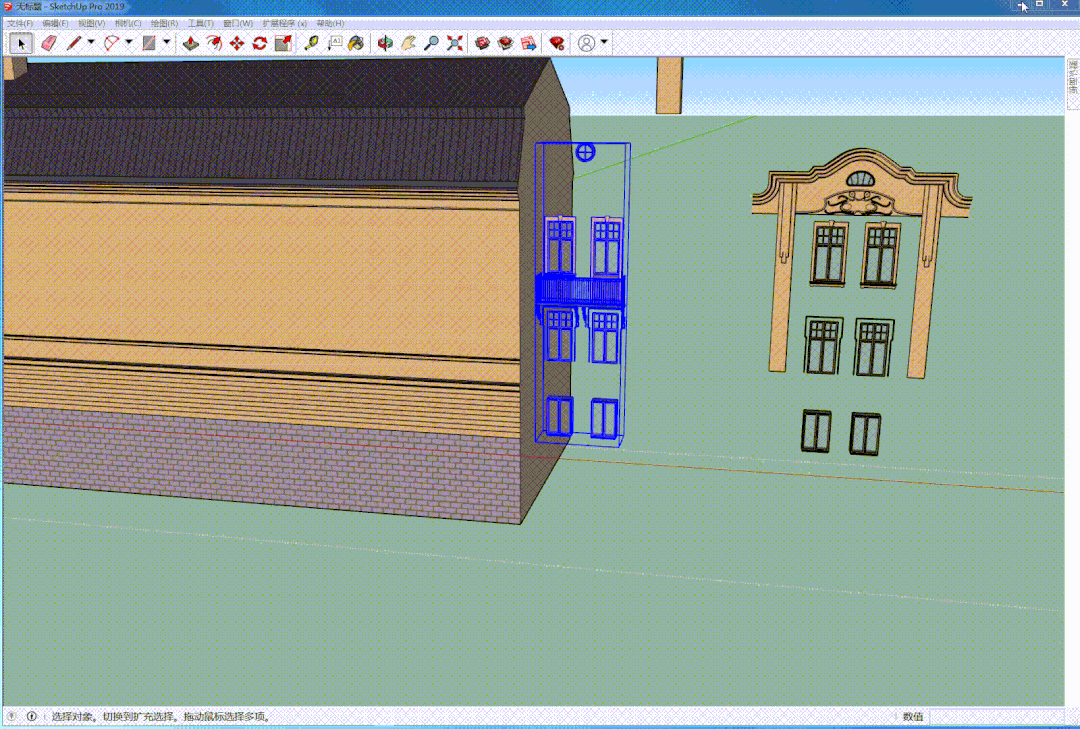Click the info circle icon in status bar

coord(32,717)
